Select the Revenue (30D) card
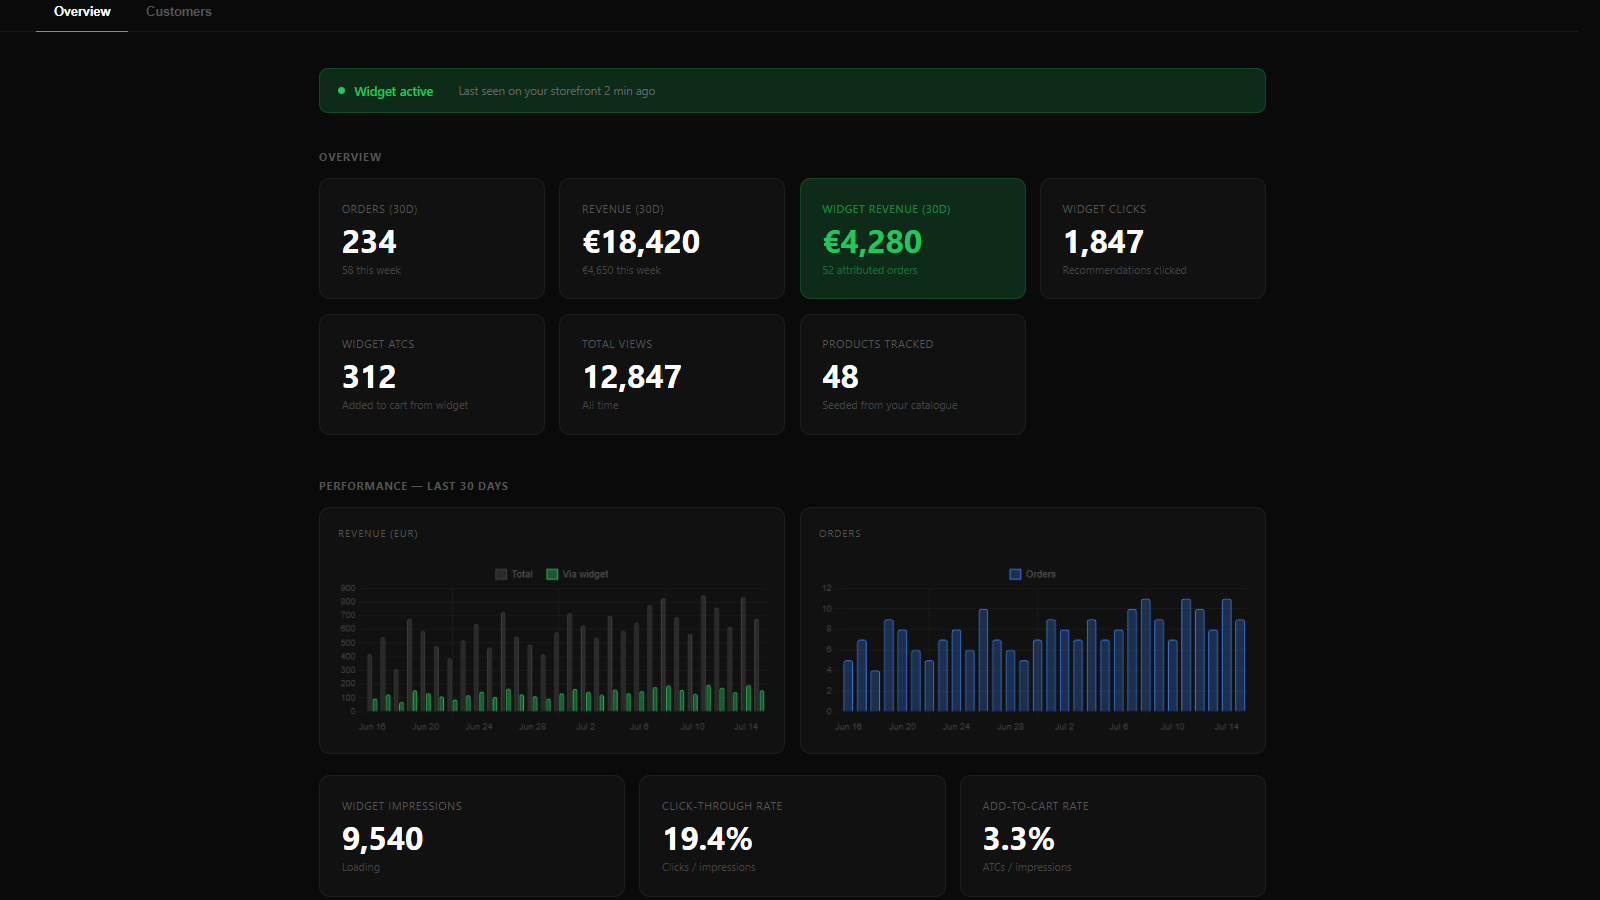Viewport: 1600px width, 900px height. tap(672, 238)
